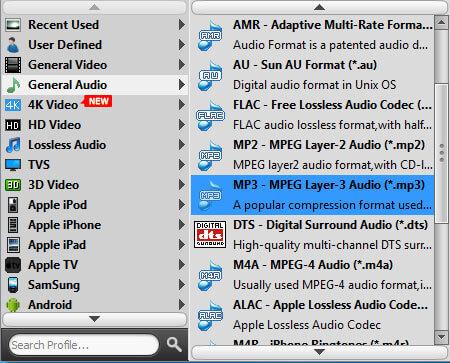Click 'High-quality multi-channel DTS surr...' text
The height and width of the screenshot is (363, 450).
click(x=332, y=245)
